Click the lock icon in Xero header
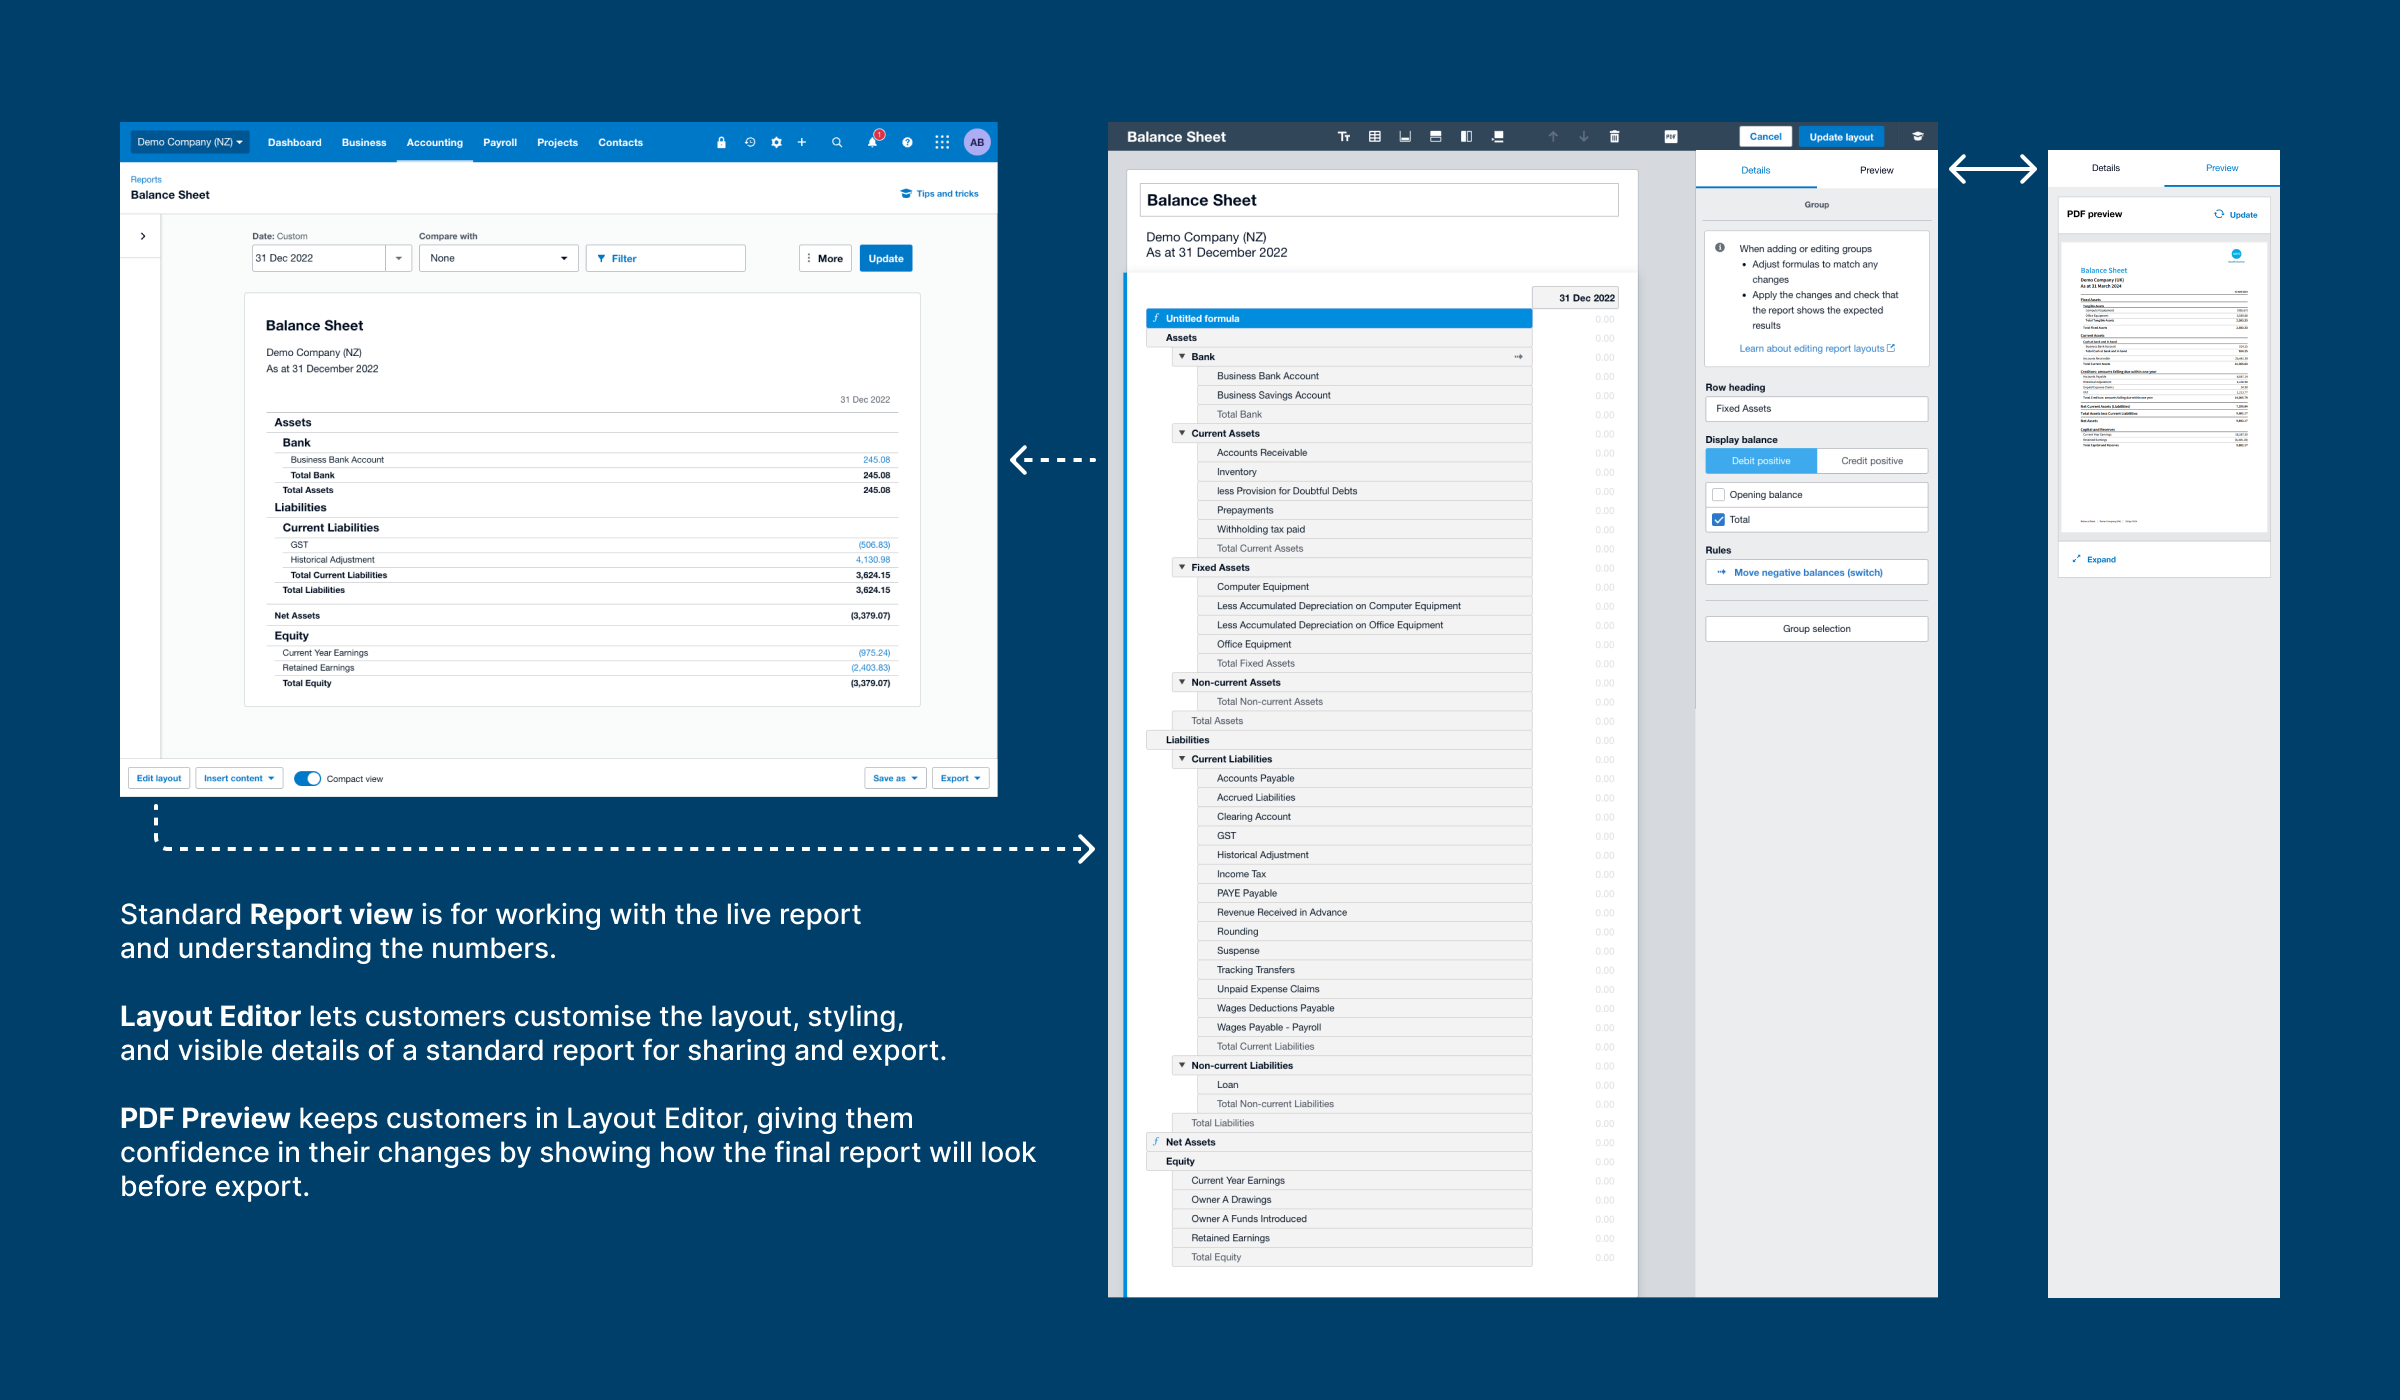2400x1400 pixels. point(721,143)
